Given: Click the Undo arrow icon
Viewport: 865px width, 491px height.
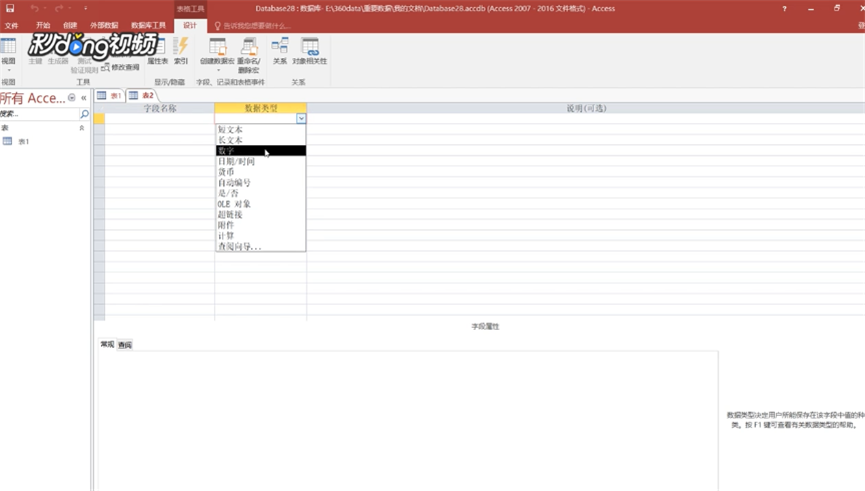Looking at the screenshot, I should coord(34,8).
